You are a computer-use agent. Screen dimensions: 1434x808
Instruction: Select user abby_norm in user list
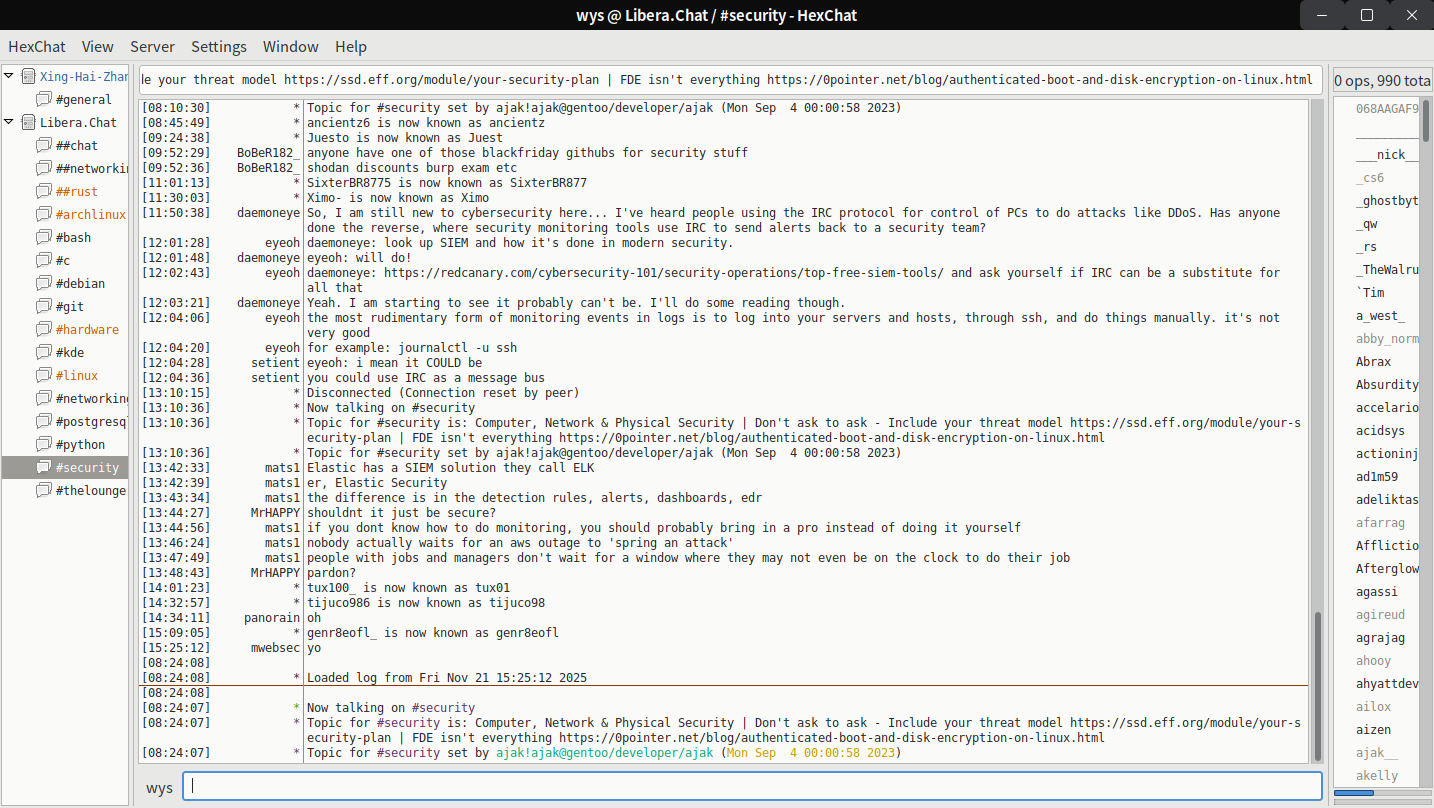1387,339
